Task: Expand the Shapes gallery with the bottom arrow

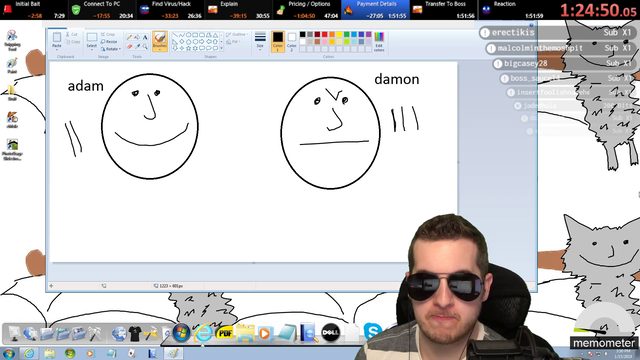Action: [x=222, y=49]
